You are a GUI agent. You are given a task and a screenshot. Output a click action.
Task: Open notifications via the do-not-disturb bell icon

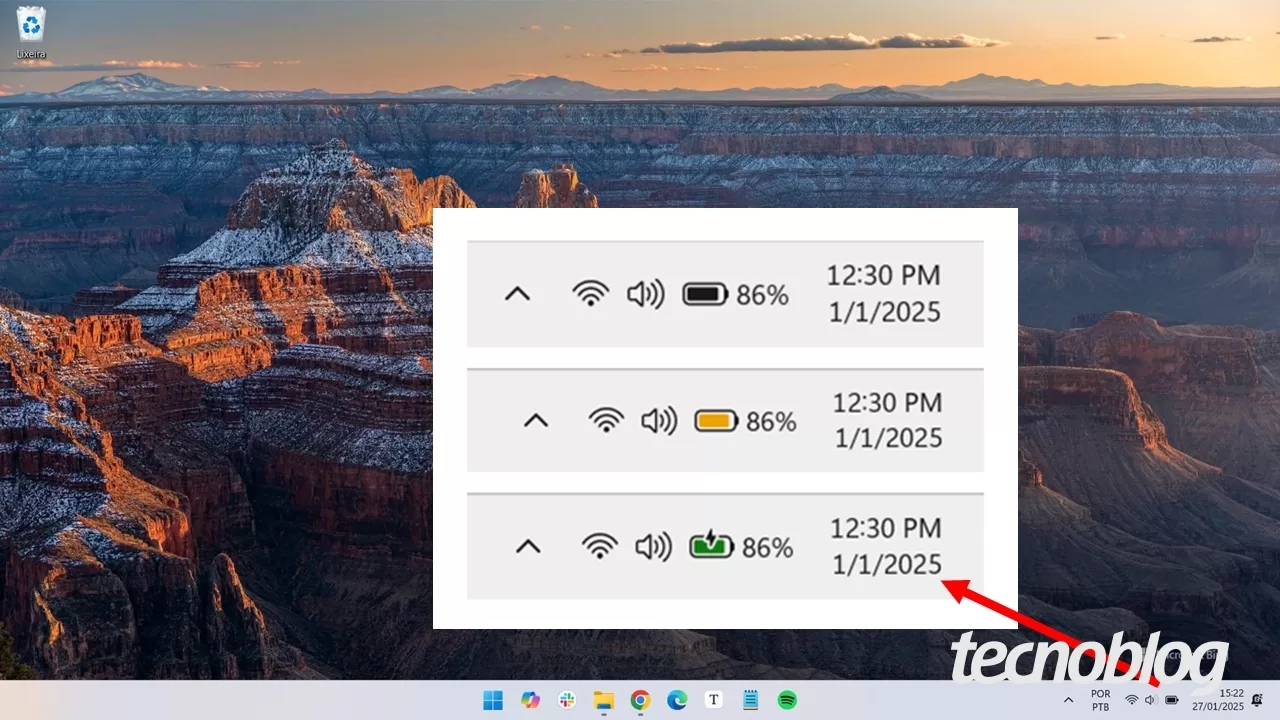click(1257, 700)
